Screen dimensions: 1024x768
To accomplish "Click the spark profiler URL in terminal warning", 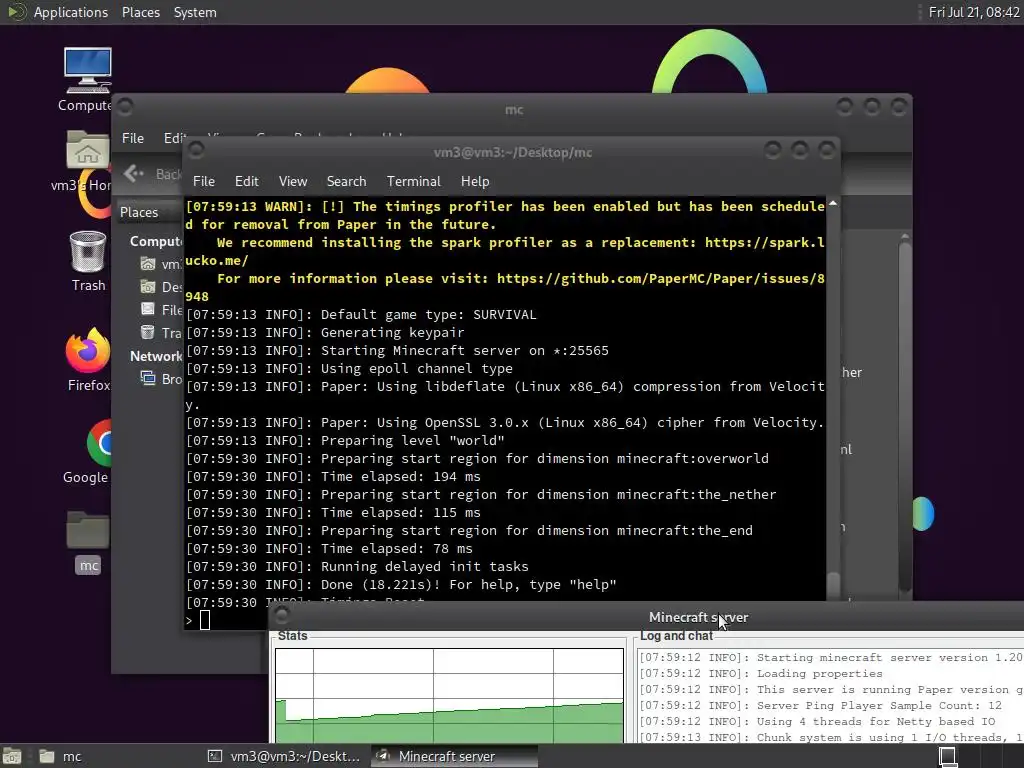I will coord(765,242).
